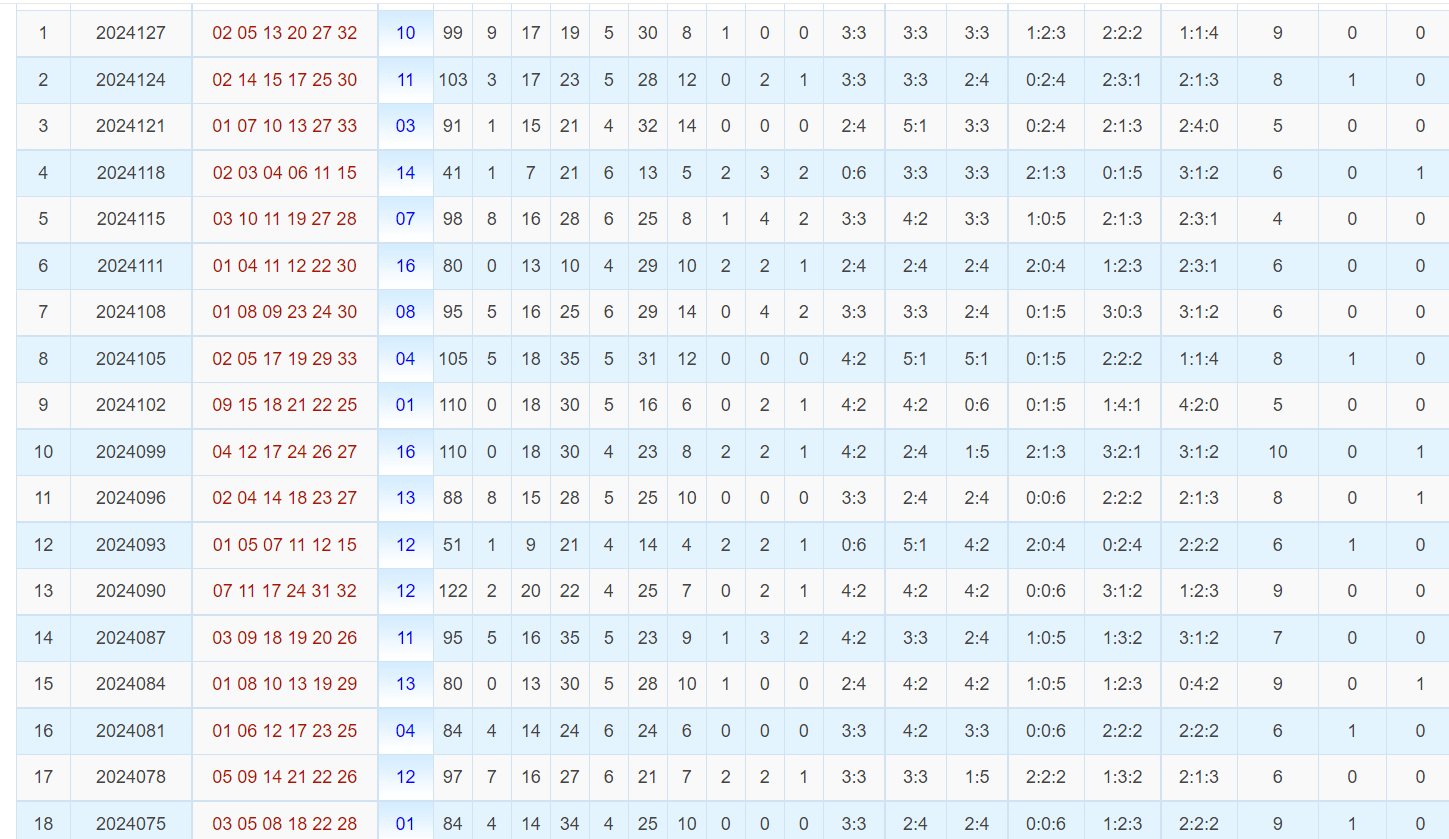Select issue number 2024078
This screenshot has width=1449, height=839.
[x=131, y=777]
